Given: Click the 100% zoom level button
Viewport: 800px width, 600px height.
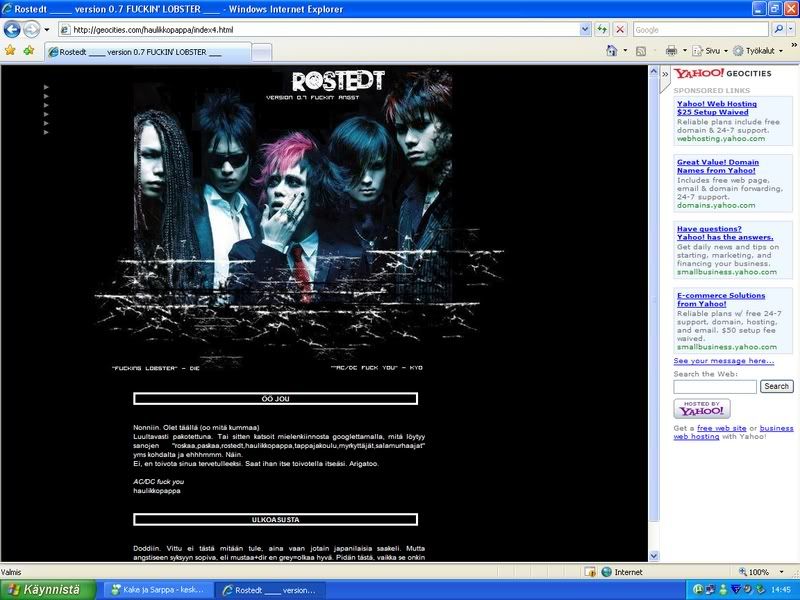Looking at the screenshot, I should click(754, 572).
